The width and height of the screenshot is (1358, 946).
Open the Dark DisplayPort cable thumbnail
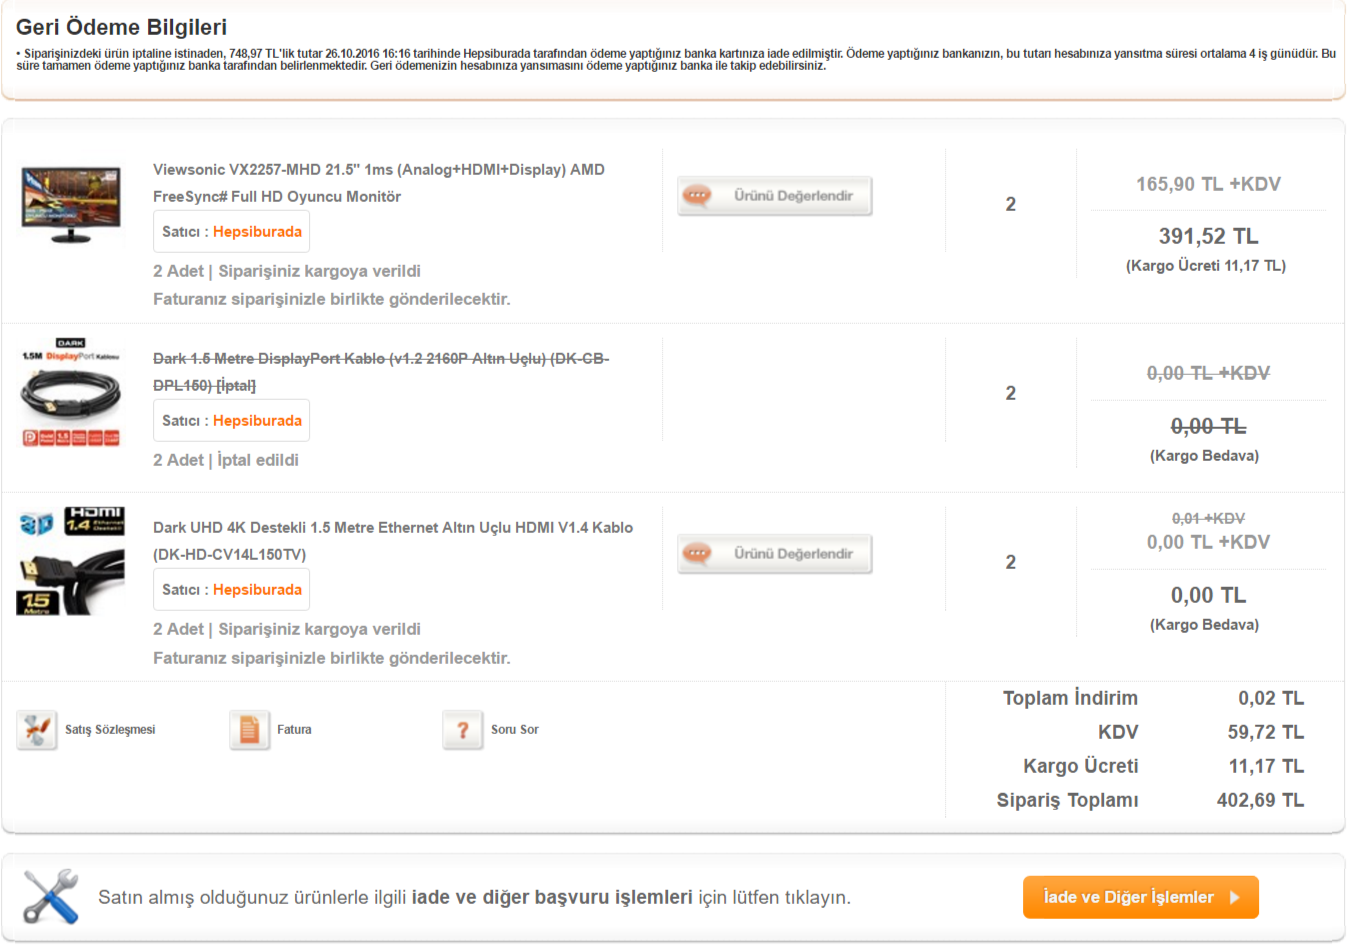point(71,393)
